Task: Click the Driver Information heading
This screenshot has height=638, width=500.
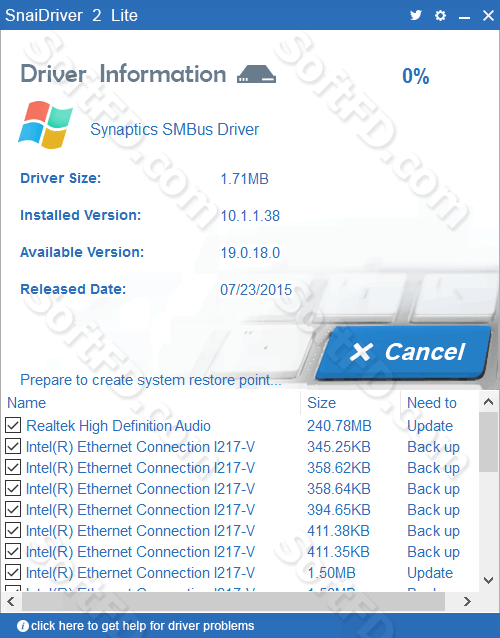Action: (x=123, y=74)
